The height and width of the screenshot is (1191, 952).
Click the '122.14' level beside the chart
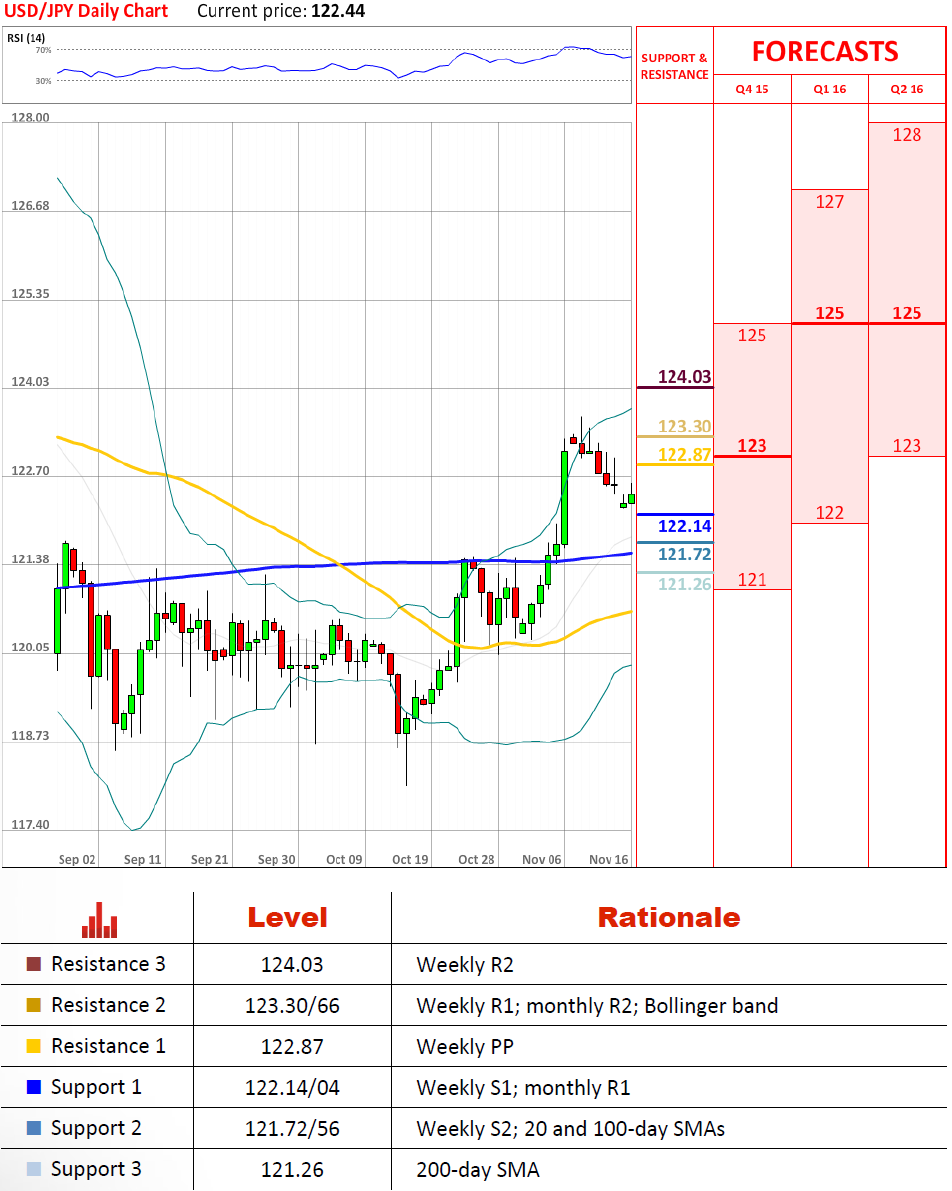tap(685, 526)
